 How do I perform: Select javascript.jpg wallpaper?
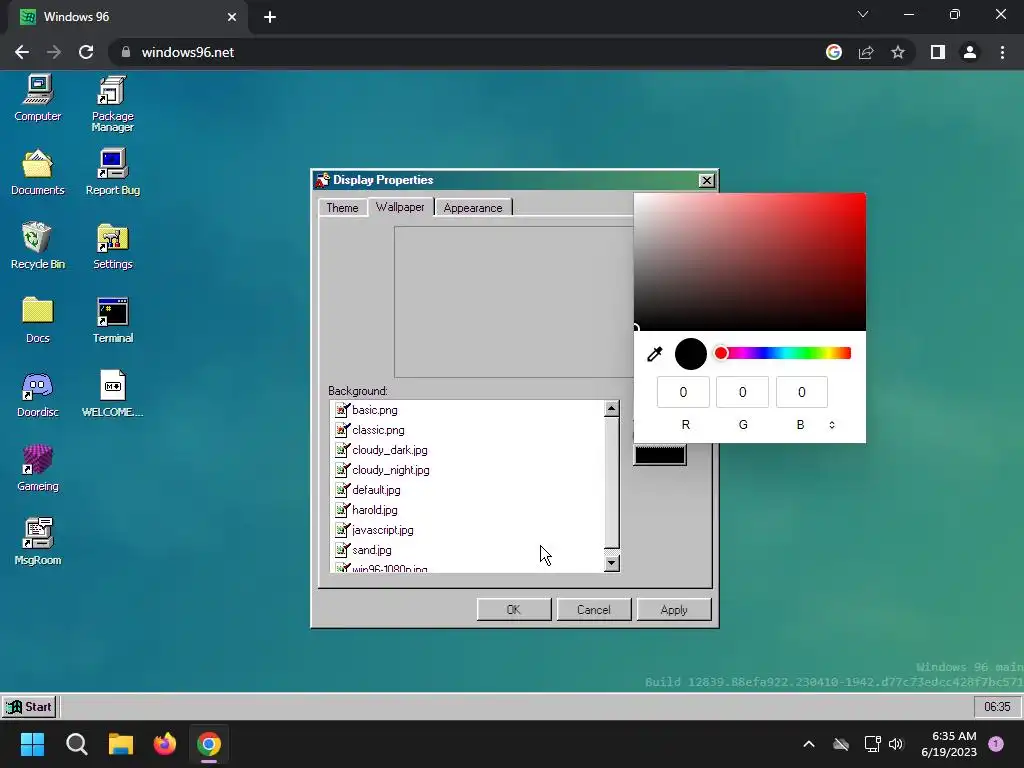click(468, 530)
